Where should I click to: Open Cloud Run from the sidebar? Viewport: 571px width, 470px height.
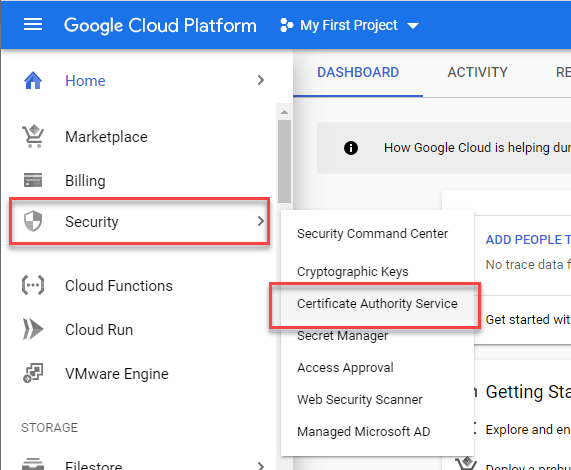(x=99, y=330)
